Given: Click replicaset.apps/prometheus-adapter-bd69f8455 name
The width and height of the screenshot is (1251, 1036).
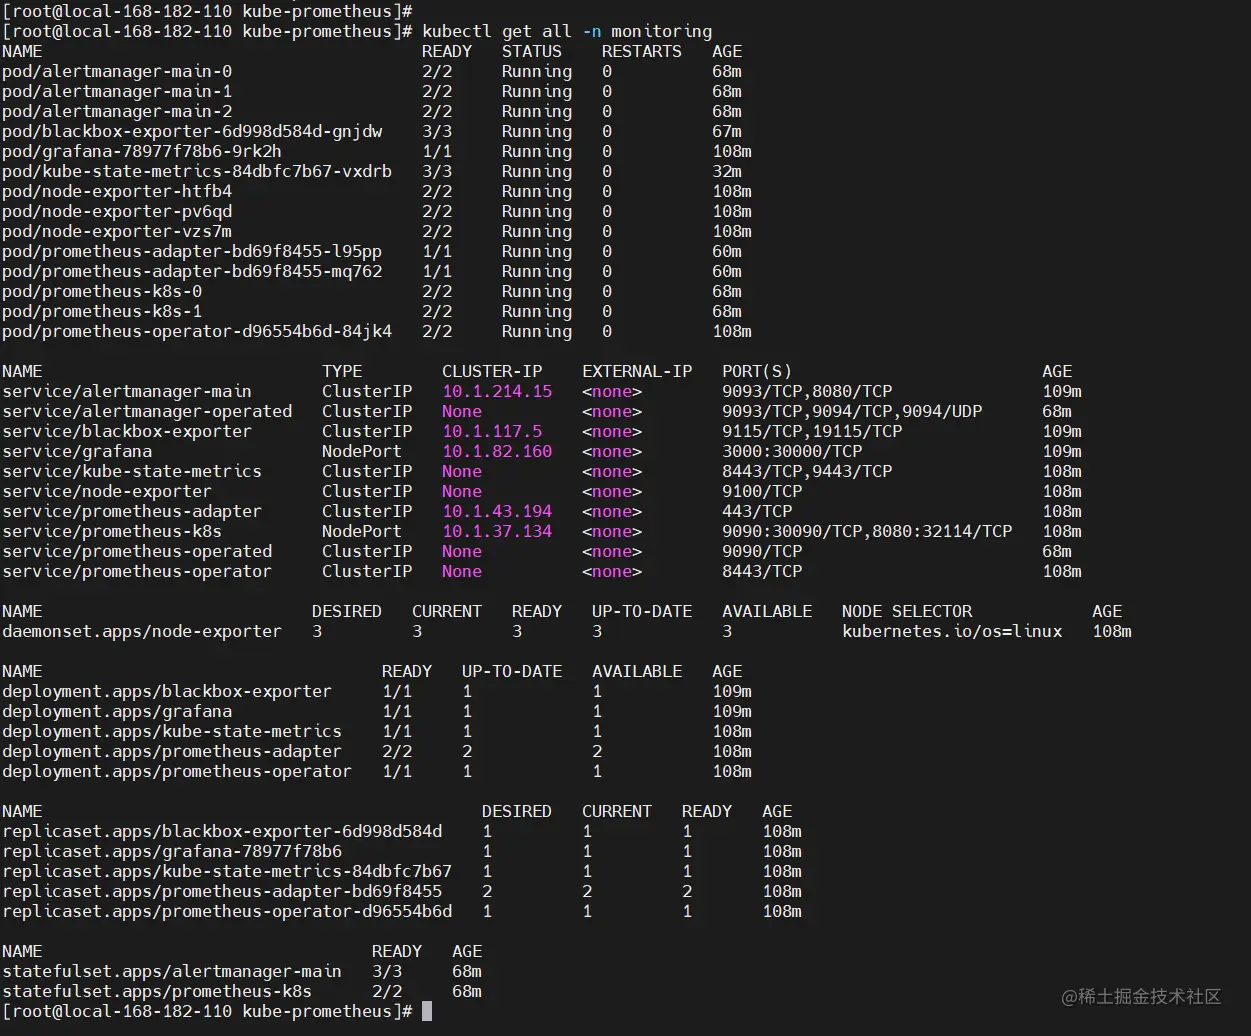Looking at the screenshot, I should point(222,892).
